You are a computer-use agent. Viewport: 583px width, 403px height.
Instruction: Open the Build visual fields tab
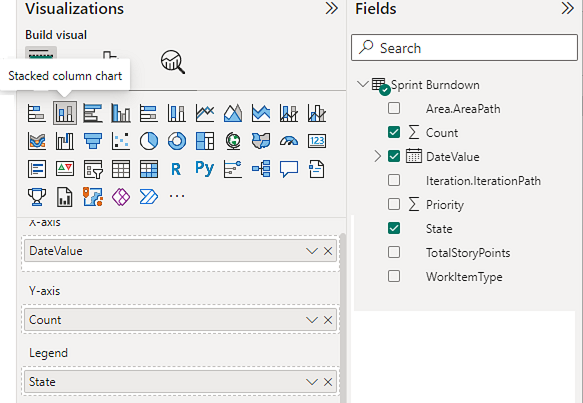(41, 54)
